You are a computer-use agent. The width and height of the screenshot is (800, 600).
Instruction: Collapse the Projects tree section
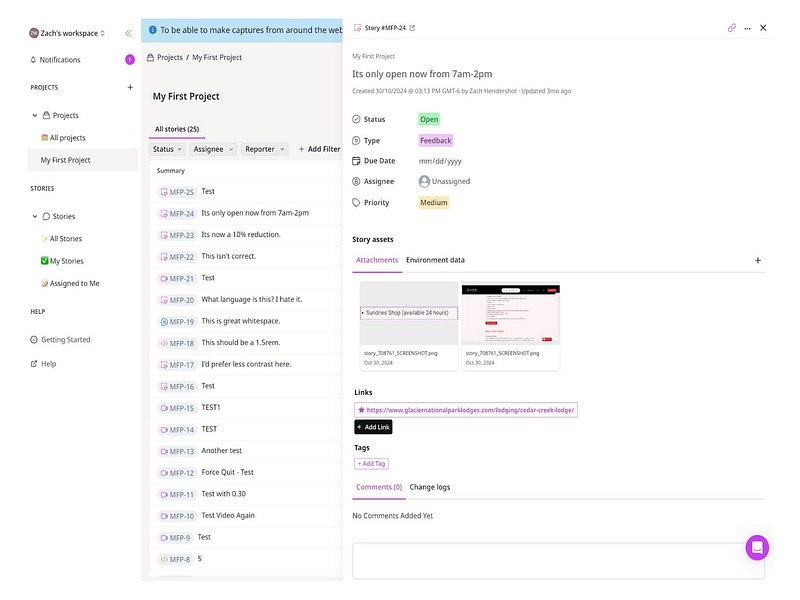(35, 115)
